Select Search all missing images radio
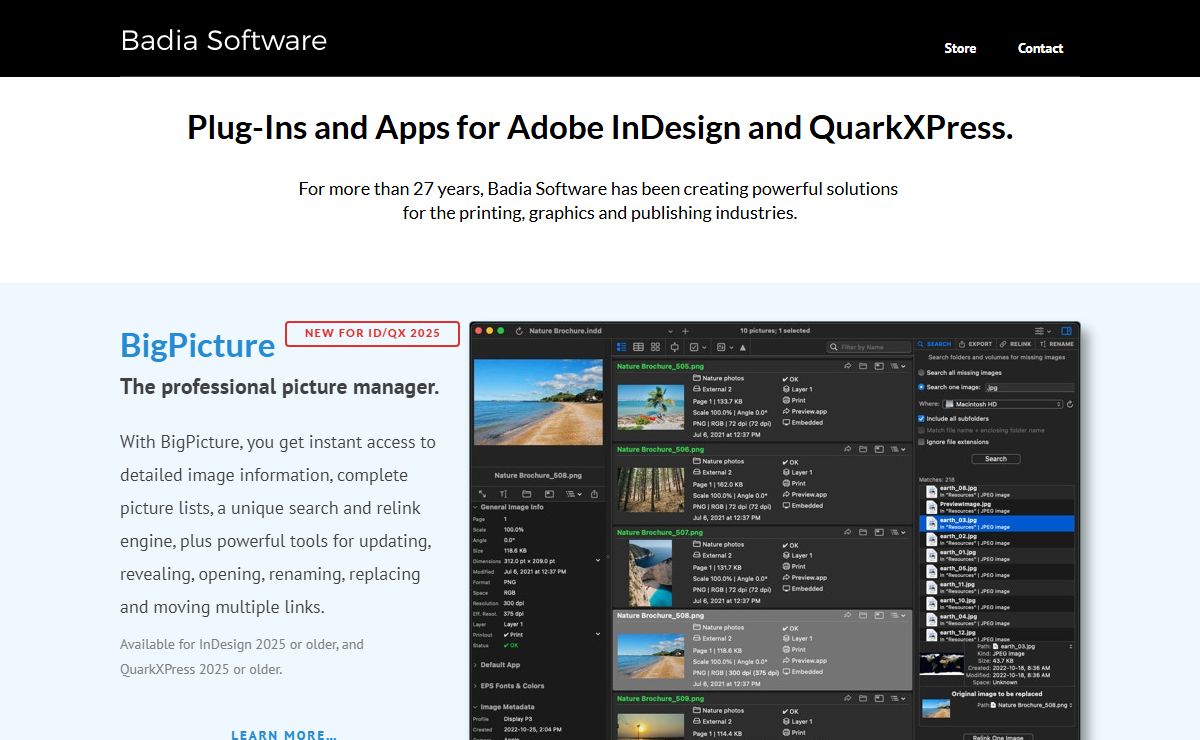This screenshot has height=740, width=1200. click(921, 373)
